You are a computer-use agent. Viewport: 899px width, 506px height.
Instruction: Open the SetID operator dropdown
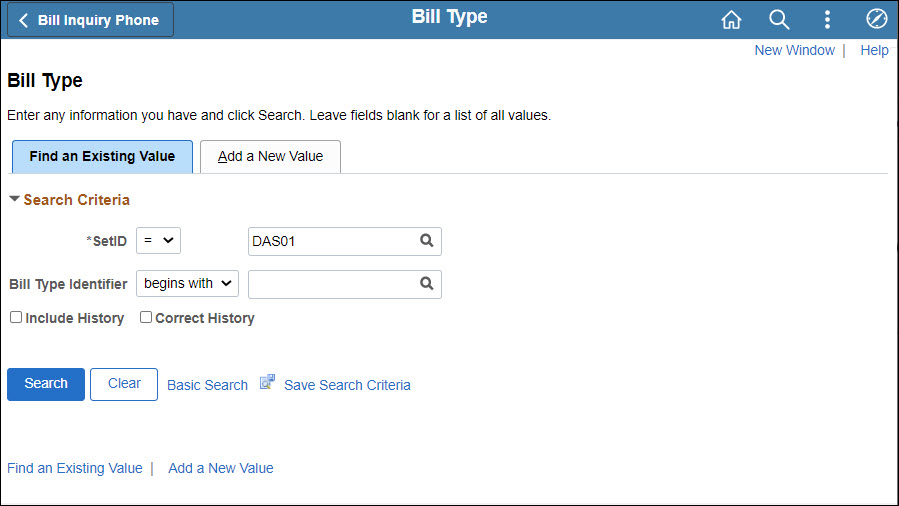pyautogui.click(x=158, y=241)
